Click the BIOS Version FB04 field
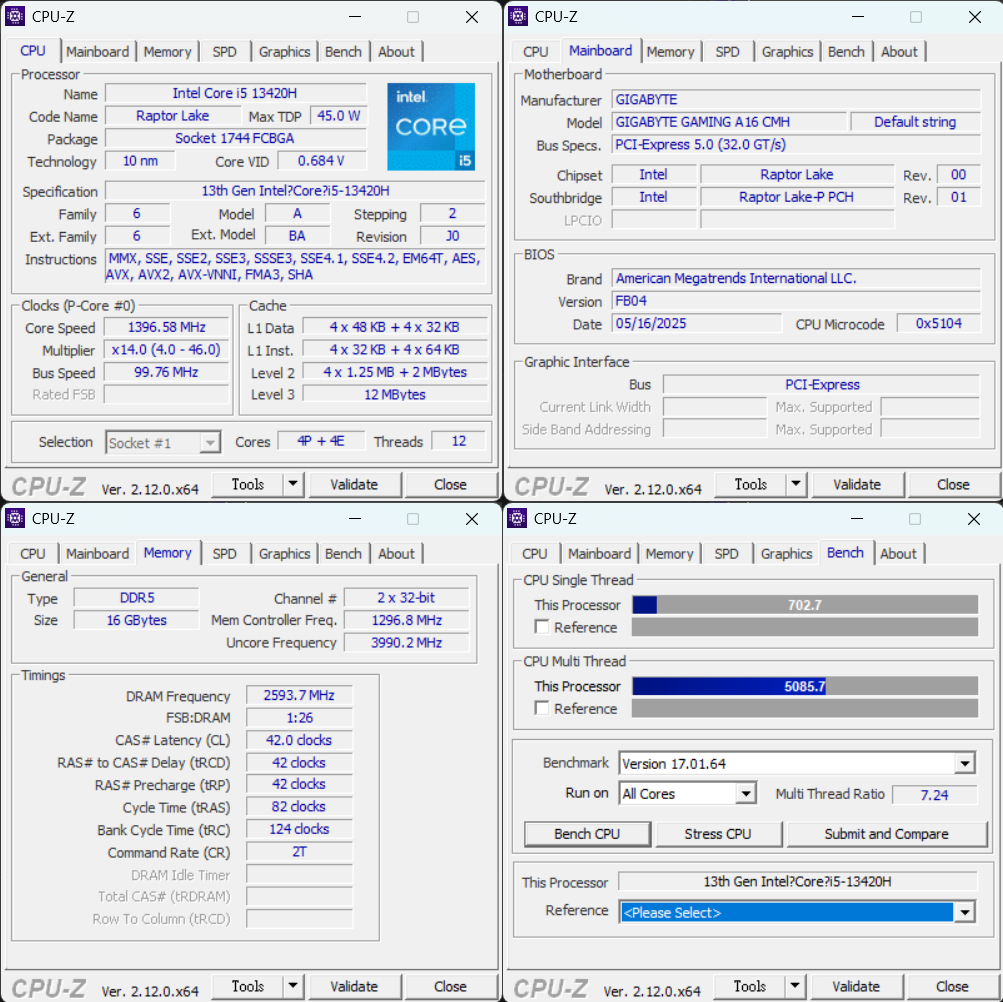1003x1002 pixels. point(796,301)
